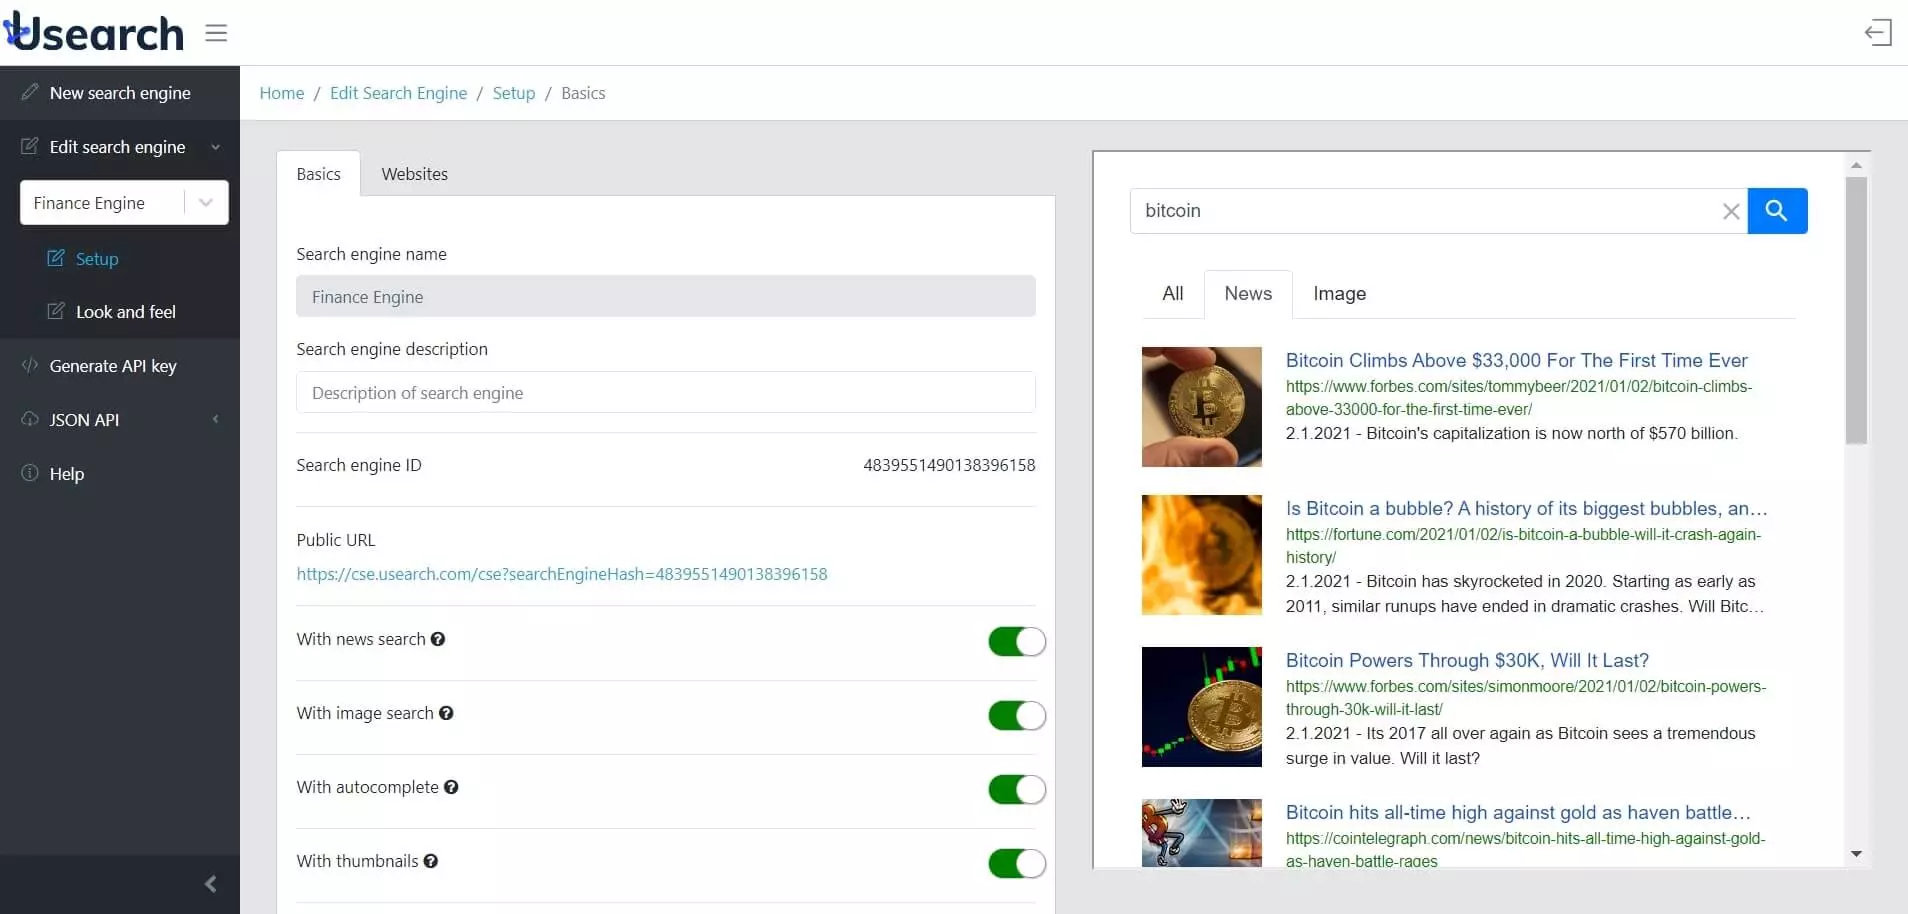
Task: Collapse the Edit search engine section
Action: 216,147
